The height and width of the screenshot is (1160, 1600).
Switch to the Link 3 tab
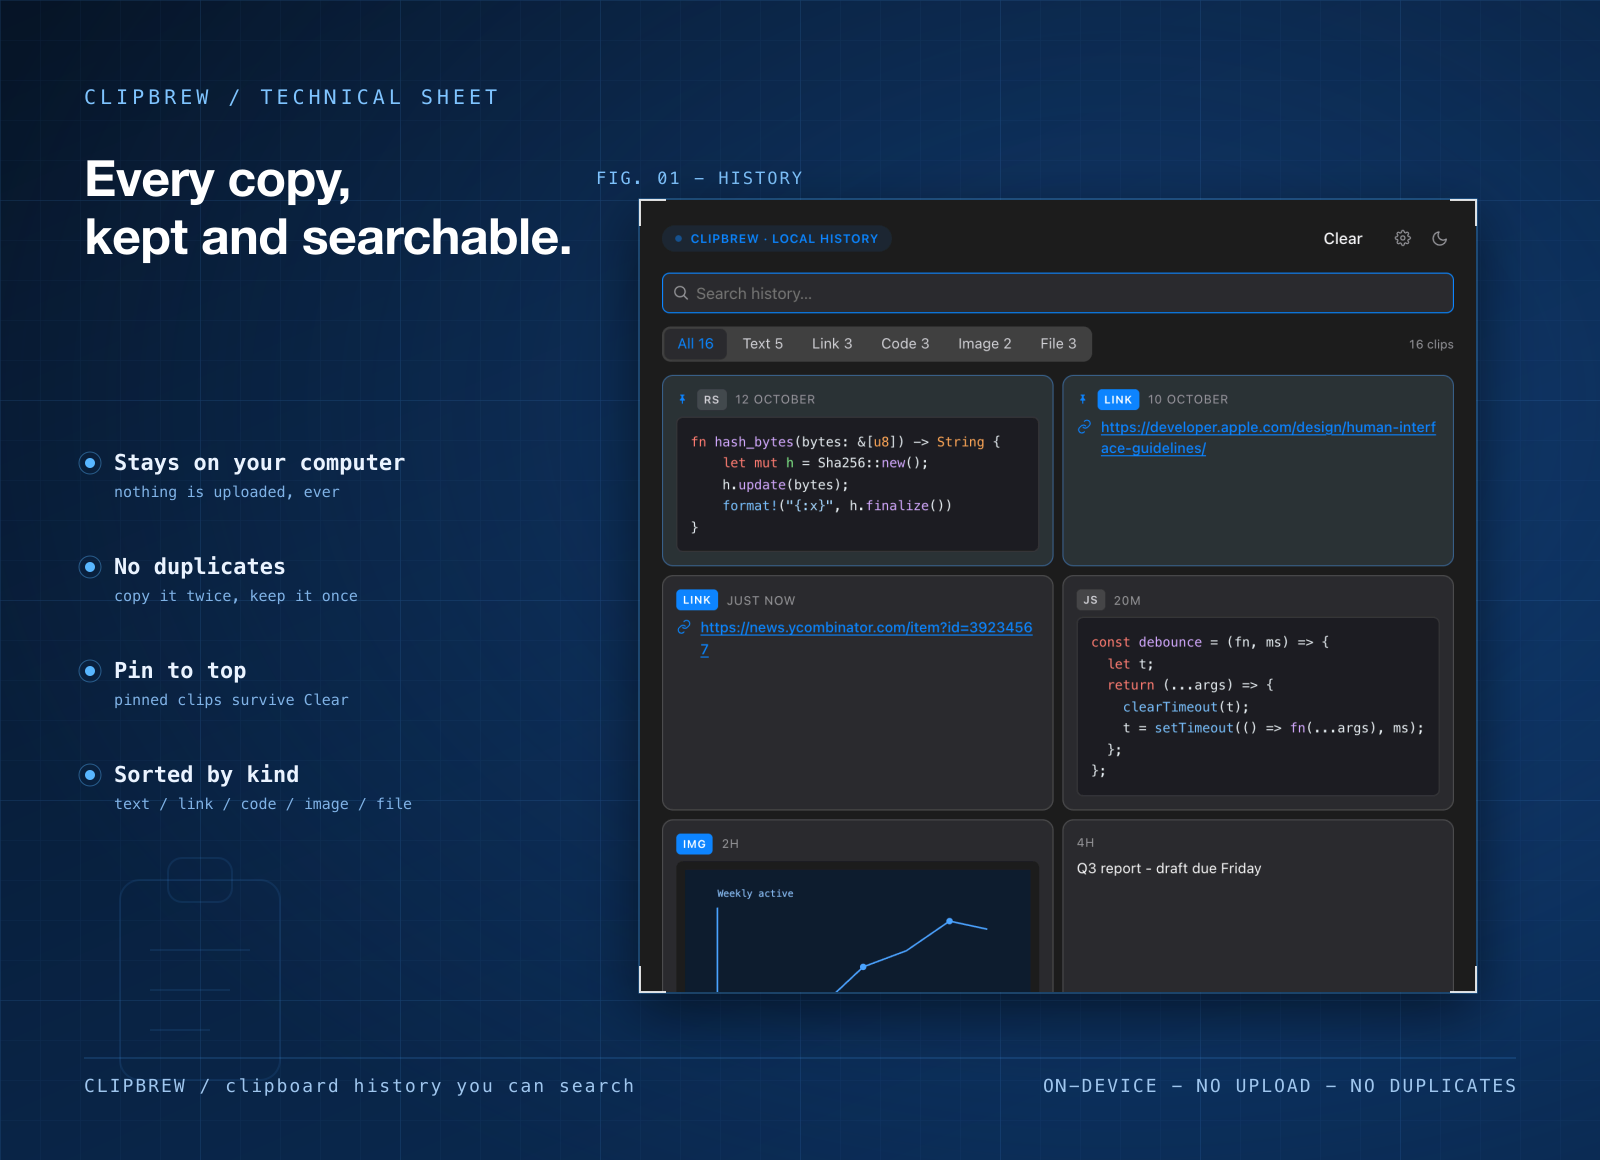click(x=832, y=344)
